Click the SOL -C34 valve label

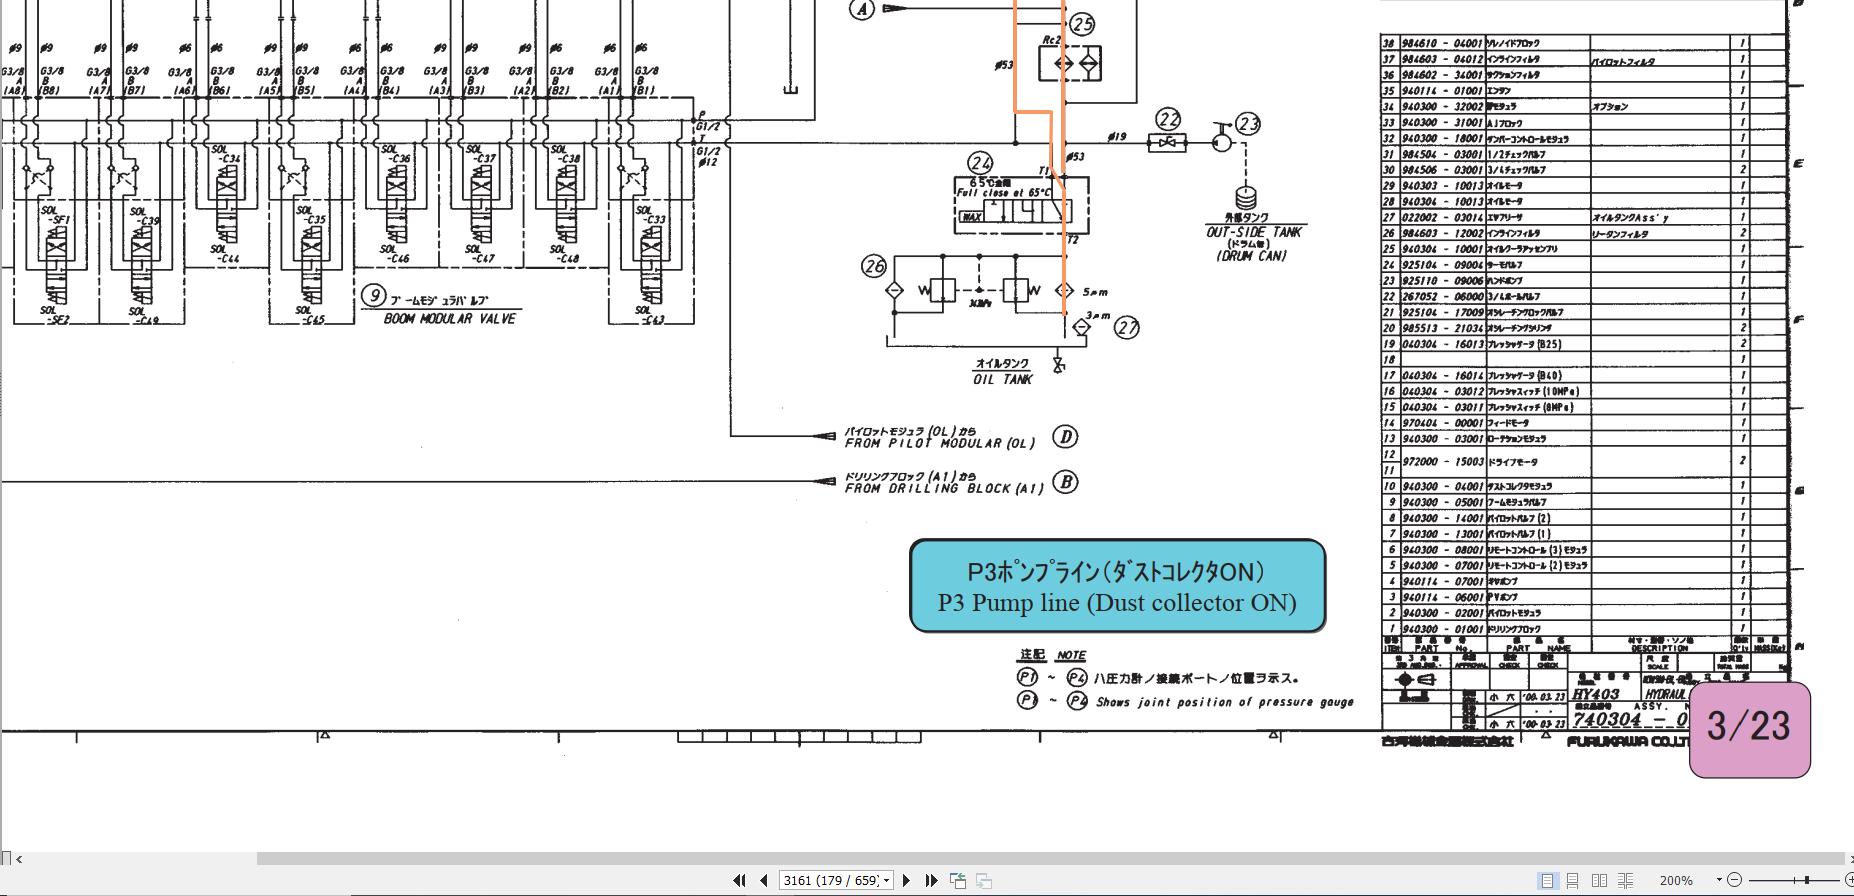click(225, 154)
